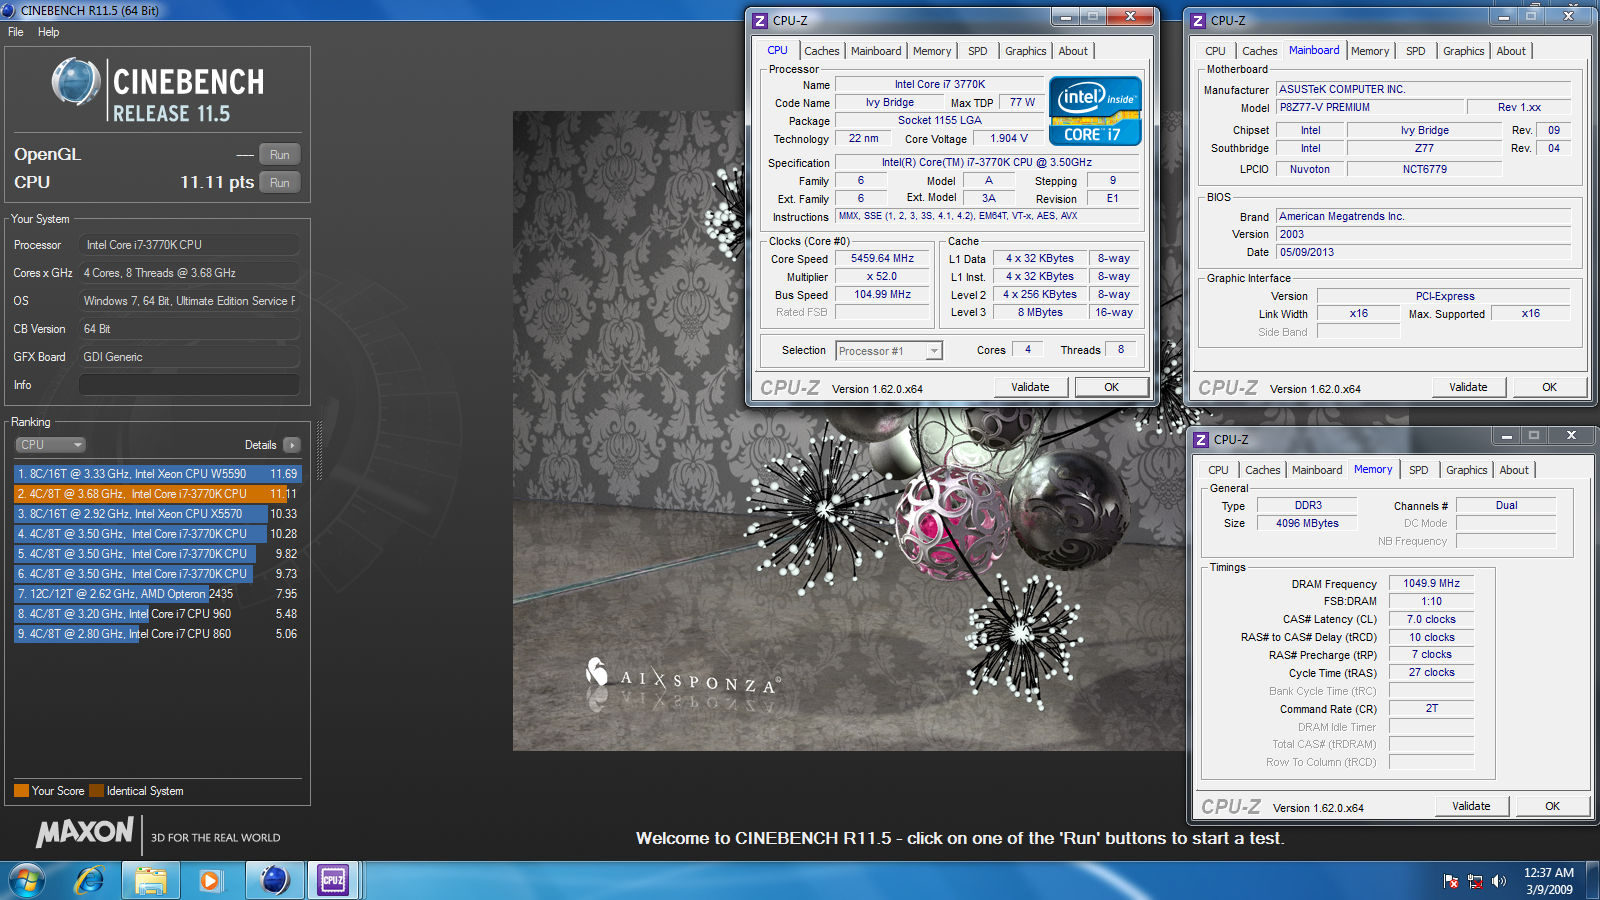Click the CPU-Z Memory window title icon
This screenshot has width=1600, height=900.
(1201, 440)
